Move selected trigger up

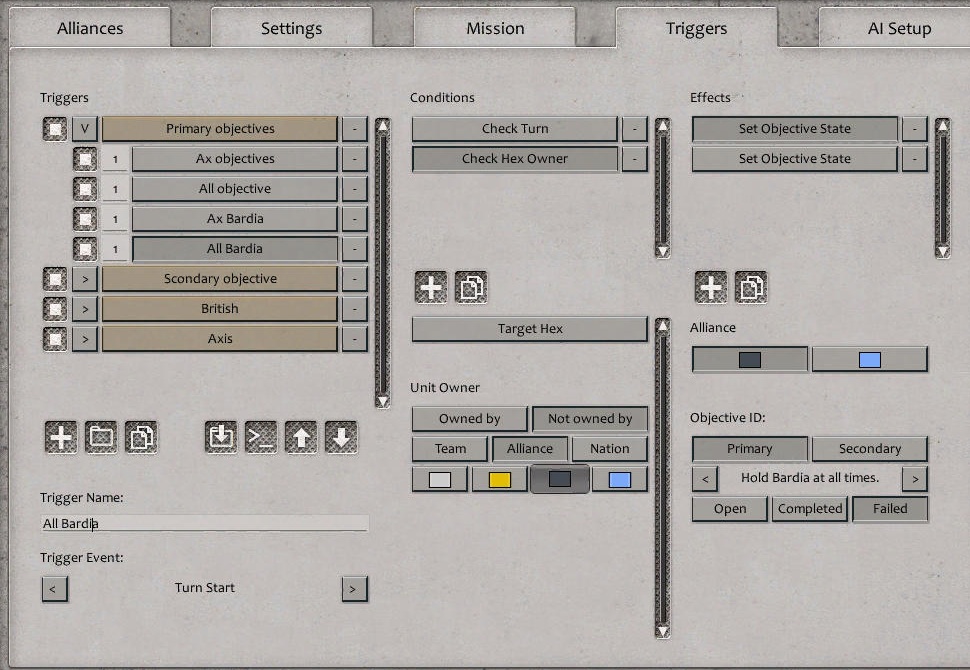301,437
